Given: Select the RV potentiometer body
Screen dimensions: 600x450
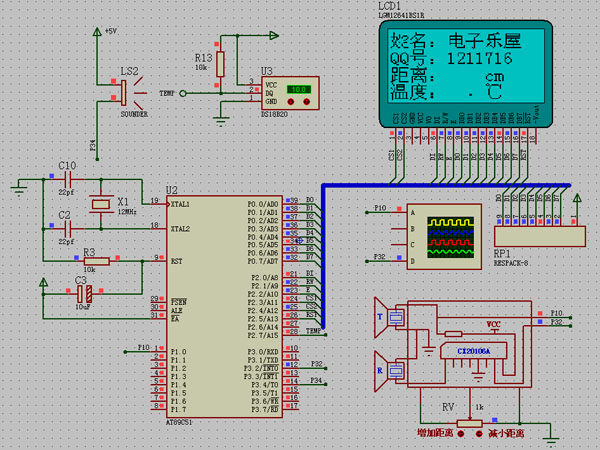Looking at the screenshot, I should pyautogui.click(x=470, y=424).
